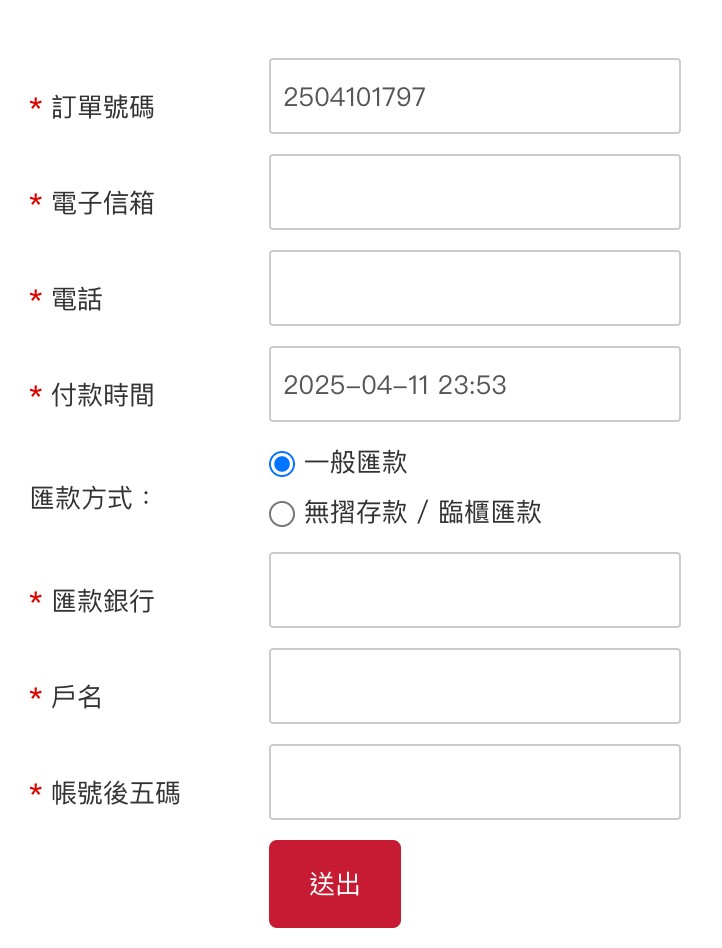Select the 付款時間 date-time field
This screenshot has height=948, width=722.
coord(474,384)
